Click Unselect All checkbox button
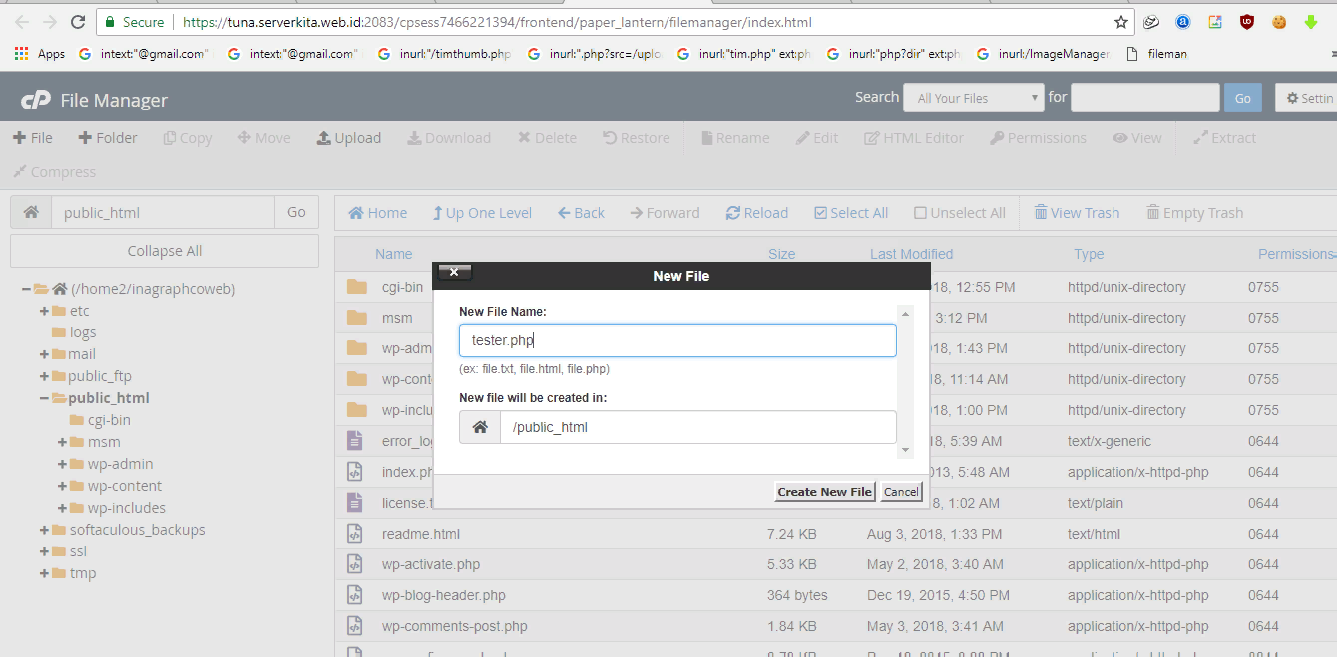This screenshot has width=1337, height=657. click(x=920, y=213)
